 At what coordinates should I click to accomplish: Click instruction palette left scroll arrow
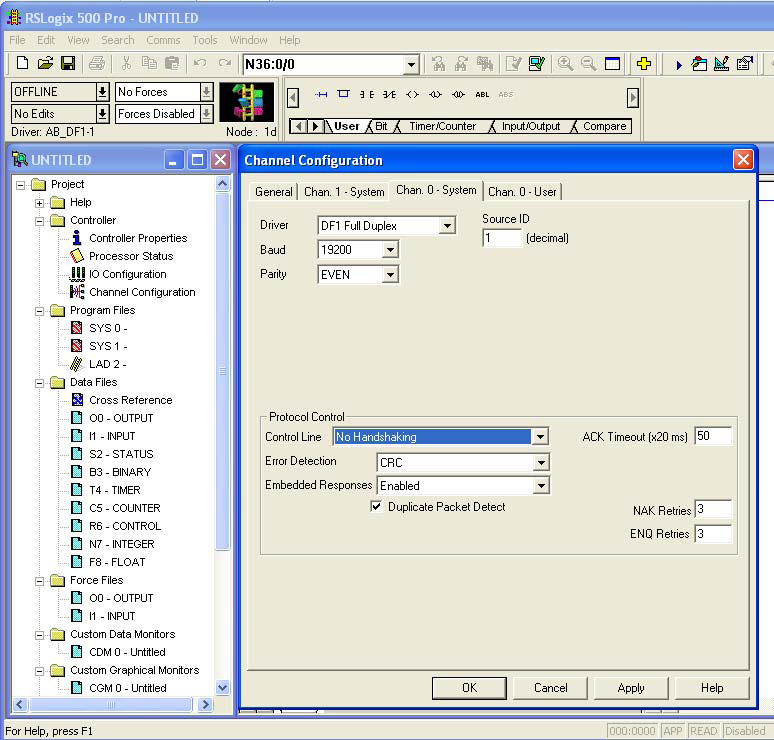click(293, 98)
